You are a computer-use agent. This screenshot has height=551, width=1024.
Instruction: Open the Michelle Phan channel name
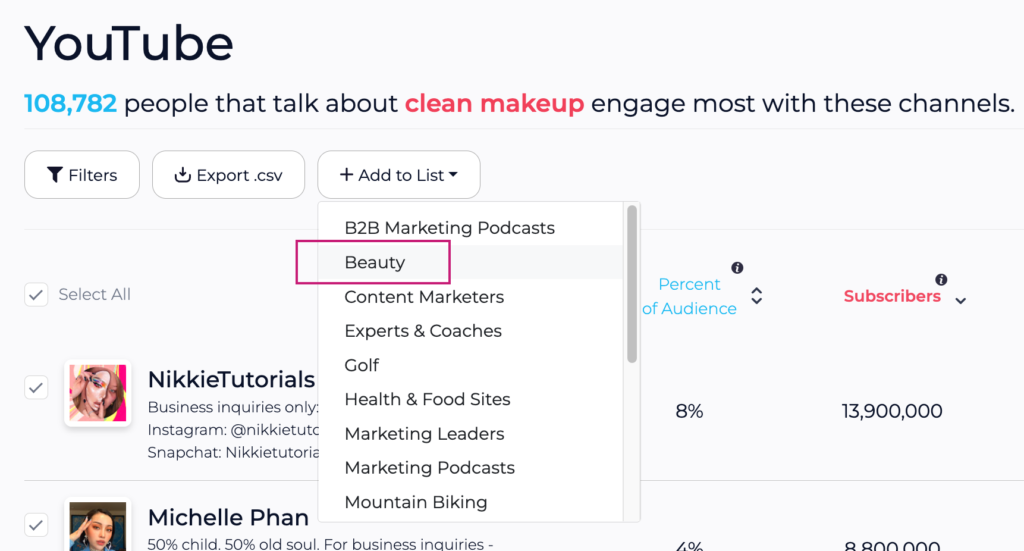pyautogui.click(x=228, y=517)
